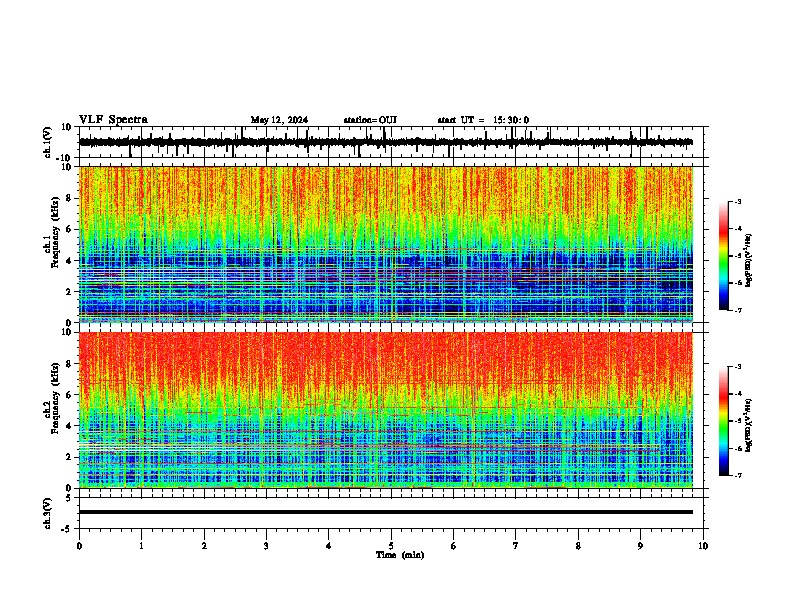Click the ch.1 colorbar log(PSD) label
This screenshot has width=792, height=612.
tap(749, 260)
